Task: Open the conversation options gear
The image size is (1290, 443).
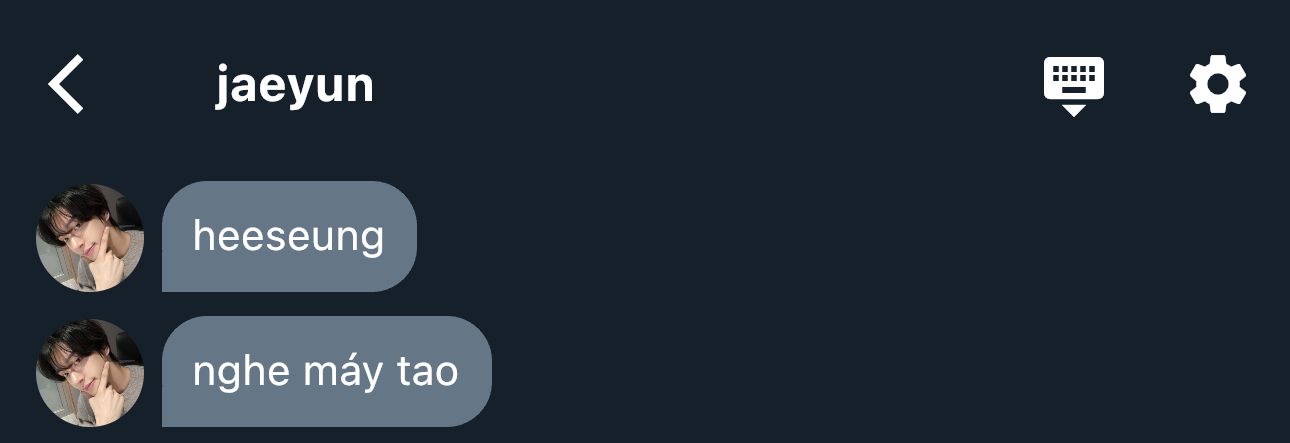Action: pos(1218,85)
